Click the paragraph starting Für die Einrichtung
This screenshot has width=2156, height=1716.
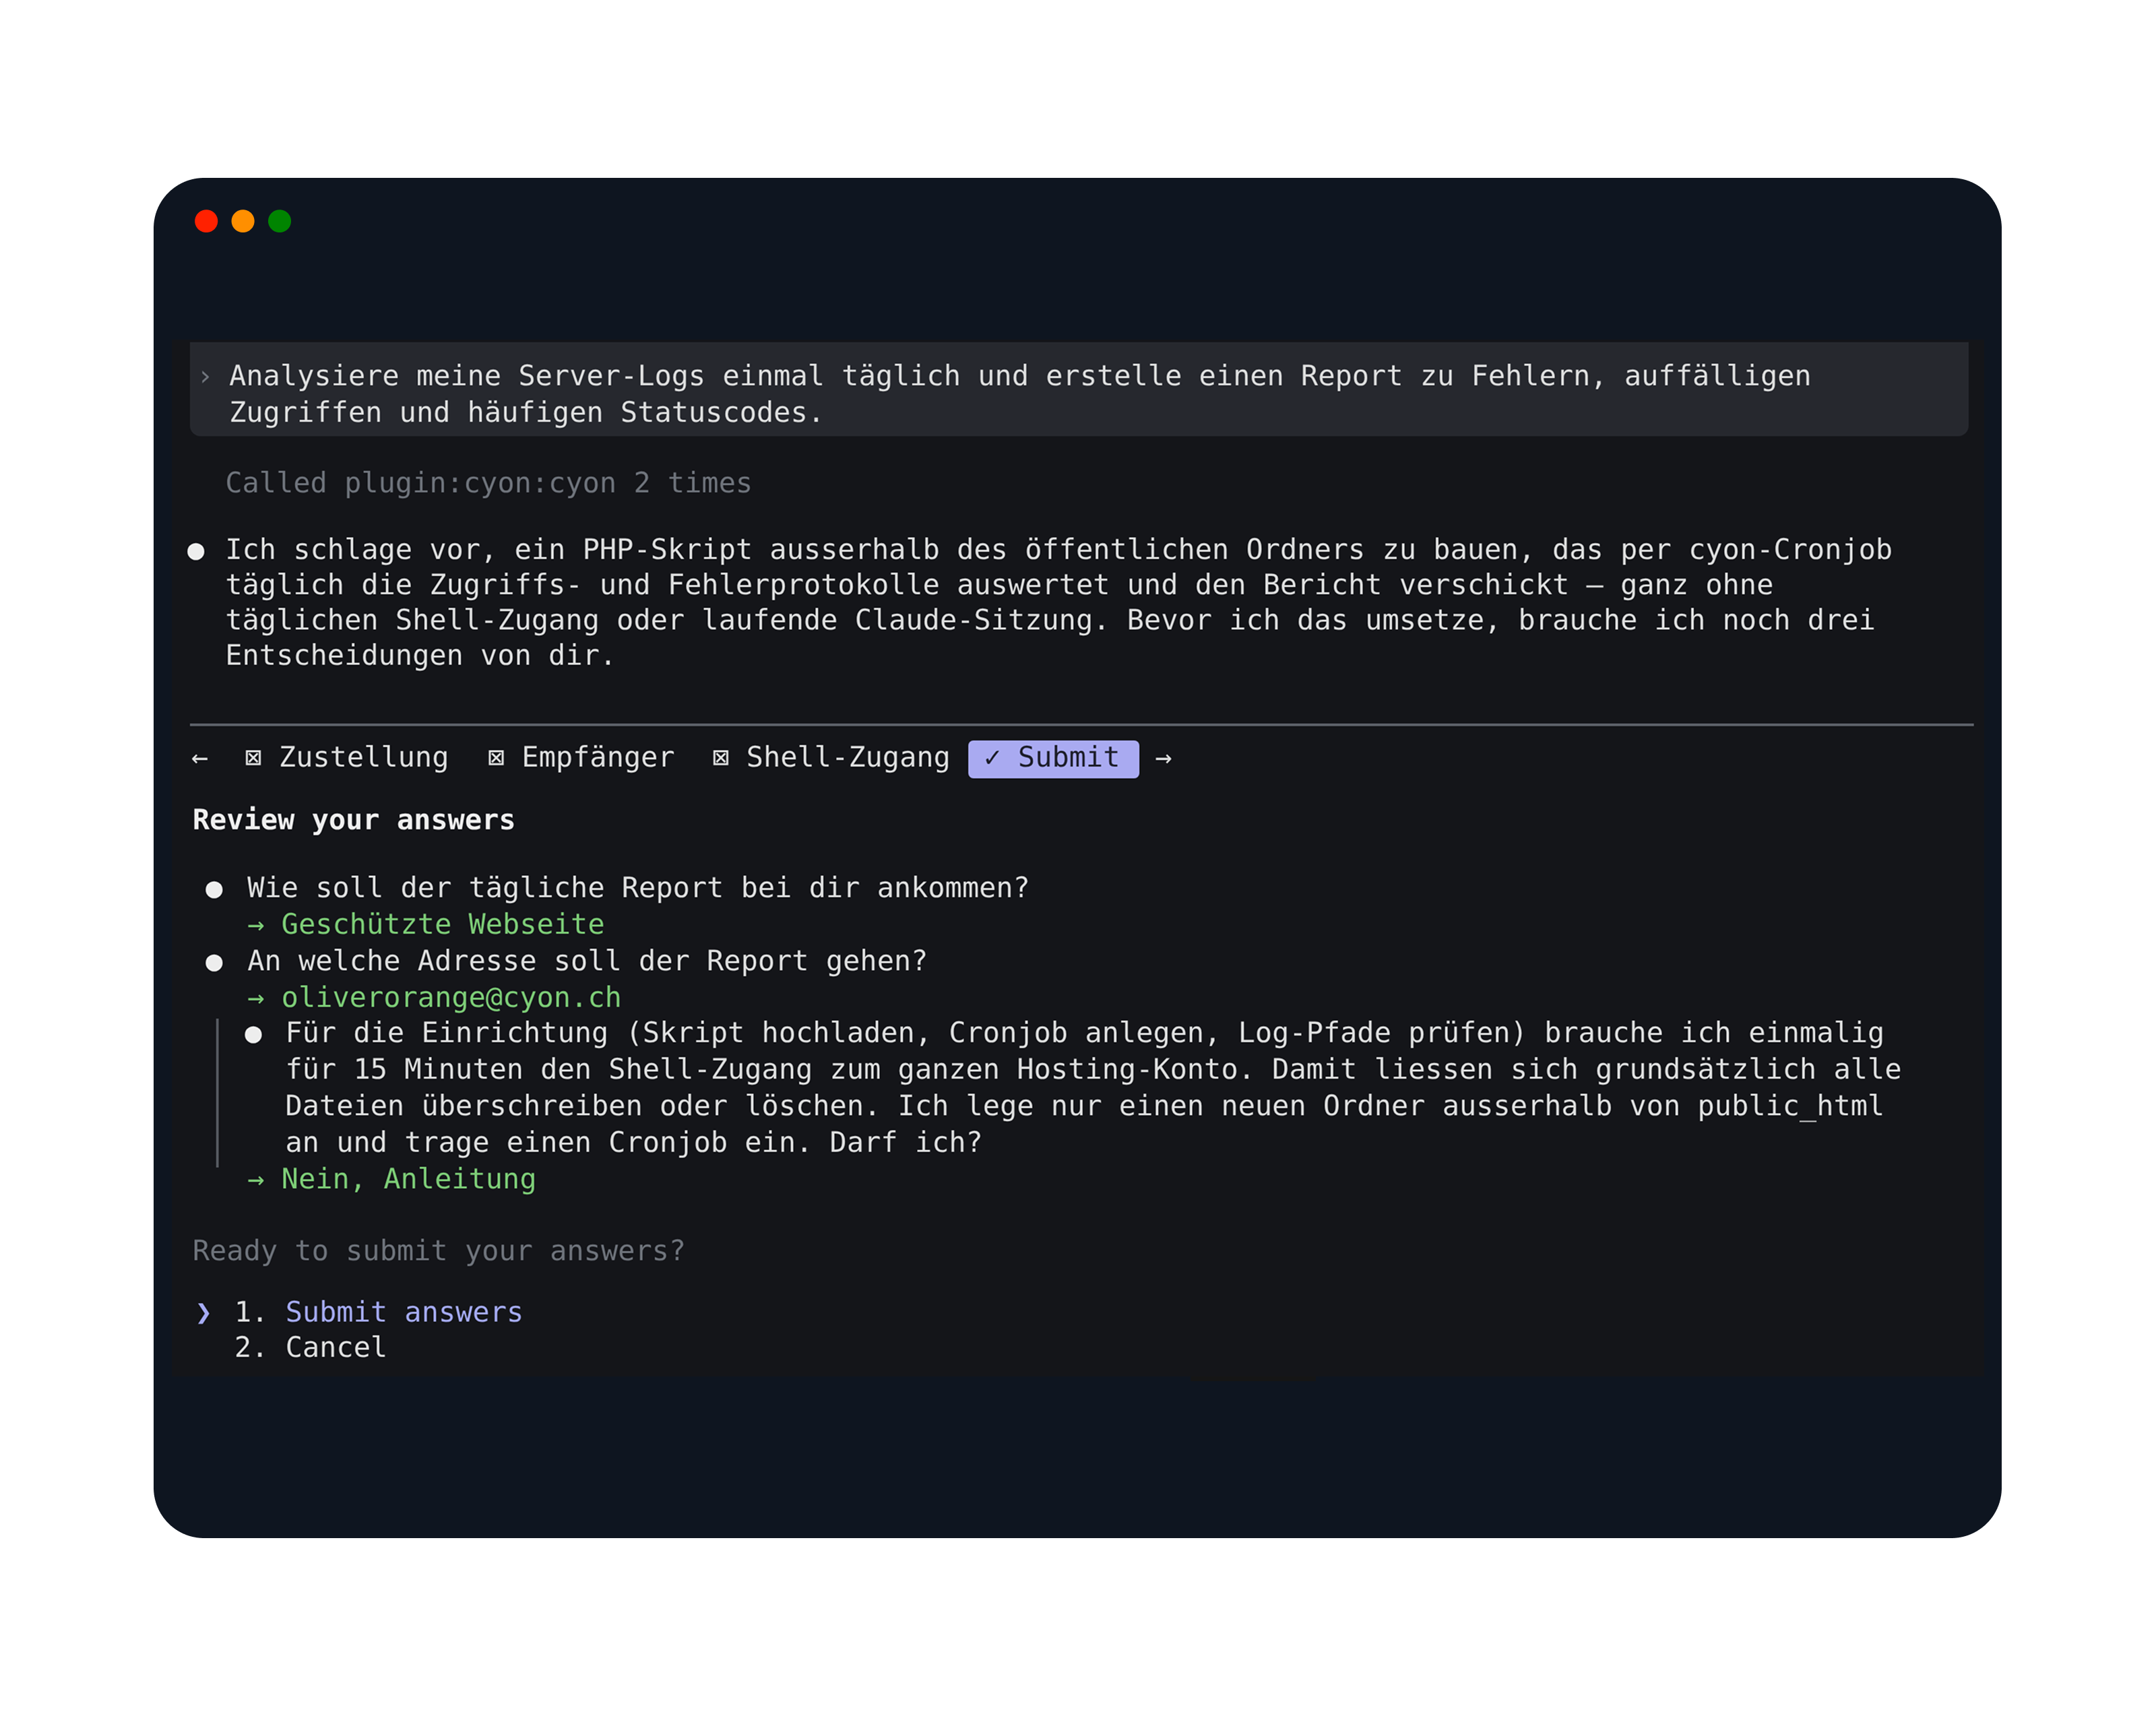[1093, 1088]
